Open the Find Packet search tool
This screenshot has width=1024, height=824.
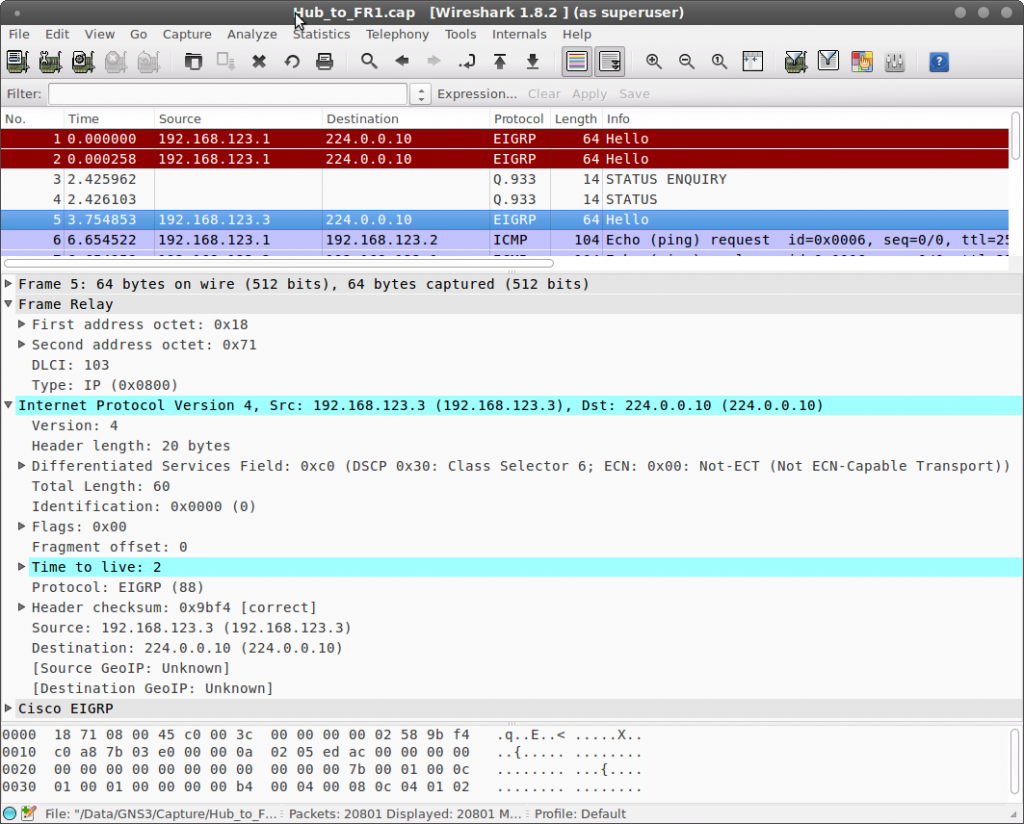coord(369,61)
